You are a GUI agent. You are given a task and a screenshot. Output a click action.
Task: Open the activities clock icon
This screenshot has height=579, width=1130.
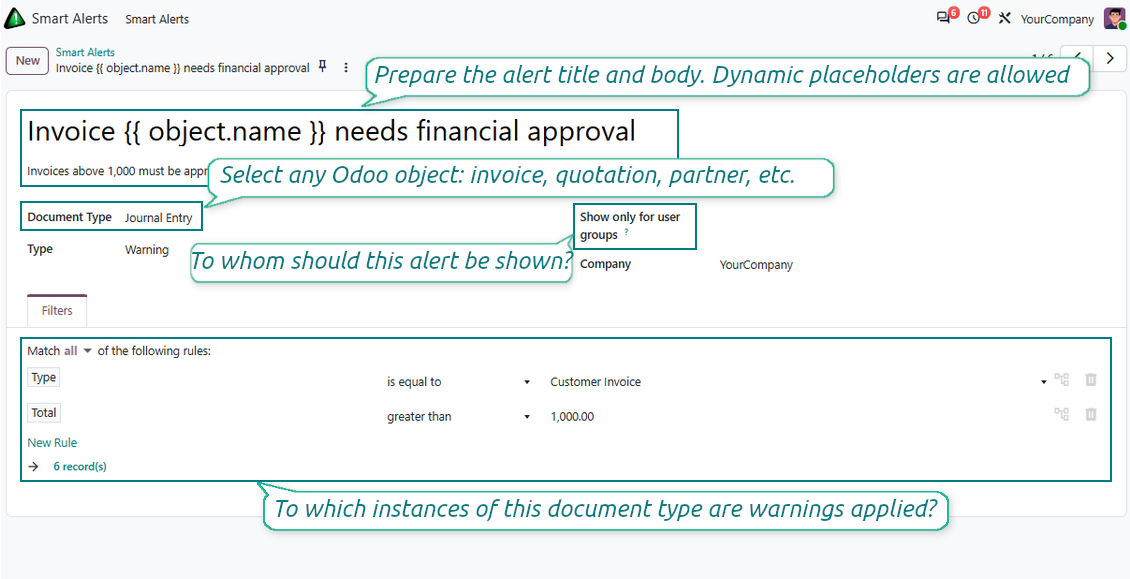[x=974, y=18]
